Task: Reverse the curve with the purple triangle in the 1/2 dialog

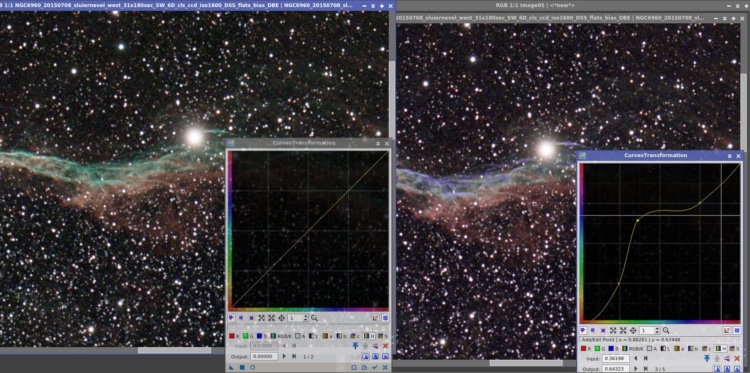Action: (x=375, y=346)
